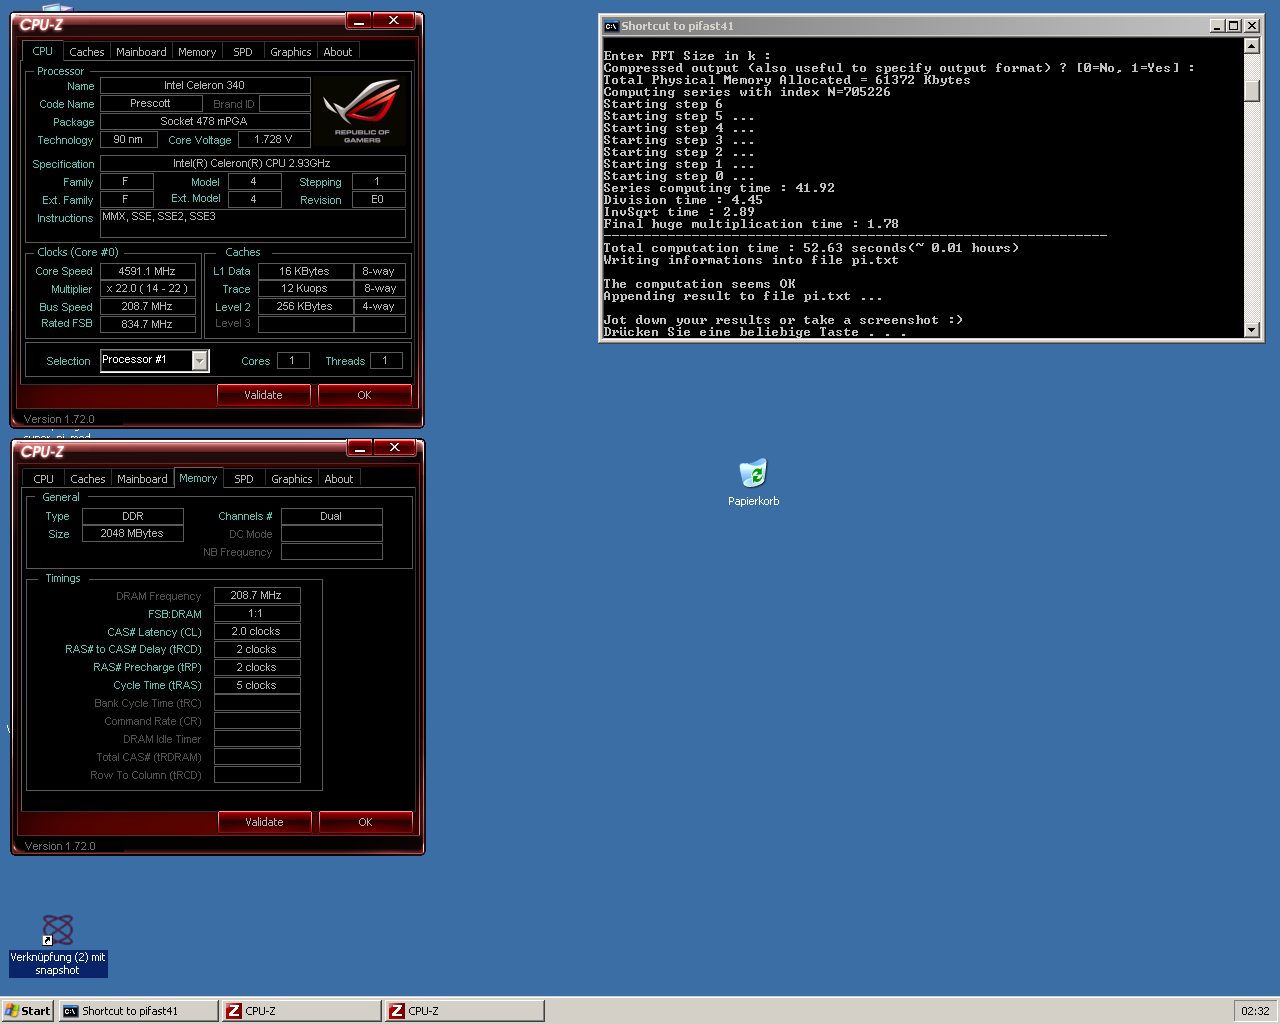Click the console scrollbar down arrow
The height and width of the screenshot is (1024, 1280).
[x=1251, y=330]
